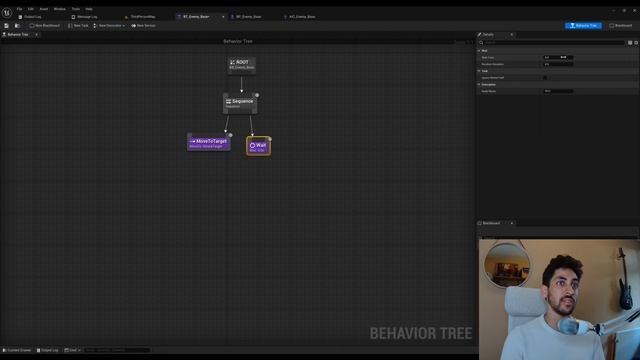
Task: Open the Tools menu
Action: pyautogui.click(x=76, y=9)
